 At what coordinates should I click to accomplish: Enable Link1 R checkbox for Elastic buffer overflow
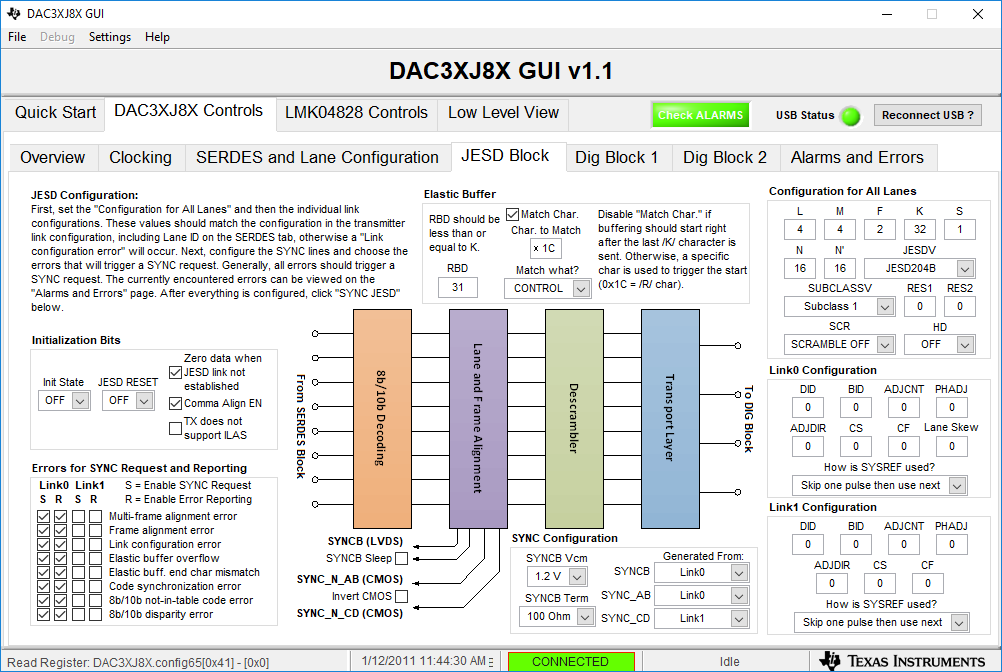coord(95,558)
